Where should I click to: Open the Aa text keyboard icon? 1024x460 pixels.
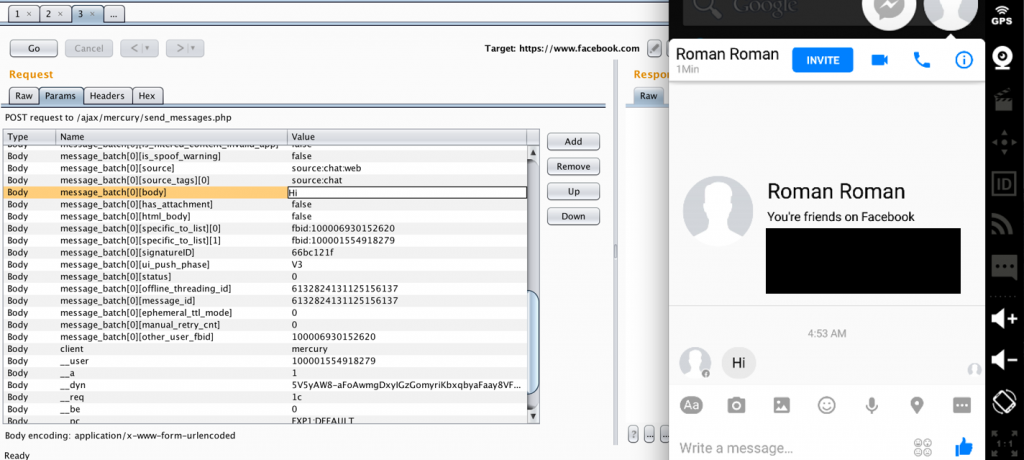tap(692, 405)
